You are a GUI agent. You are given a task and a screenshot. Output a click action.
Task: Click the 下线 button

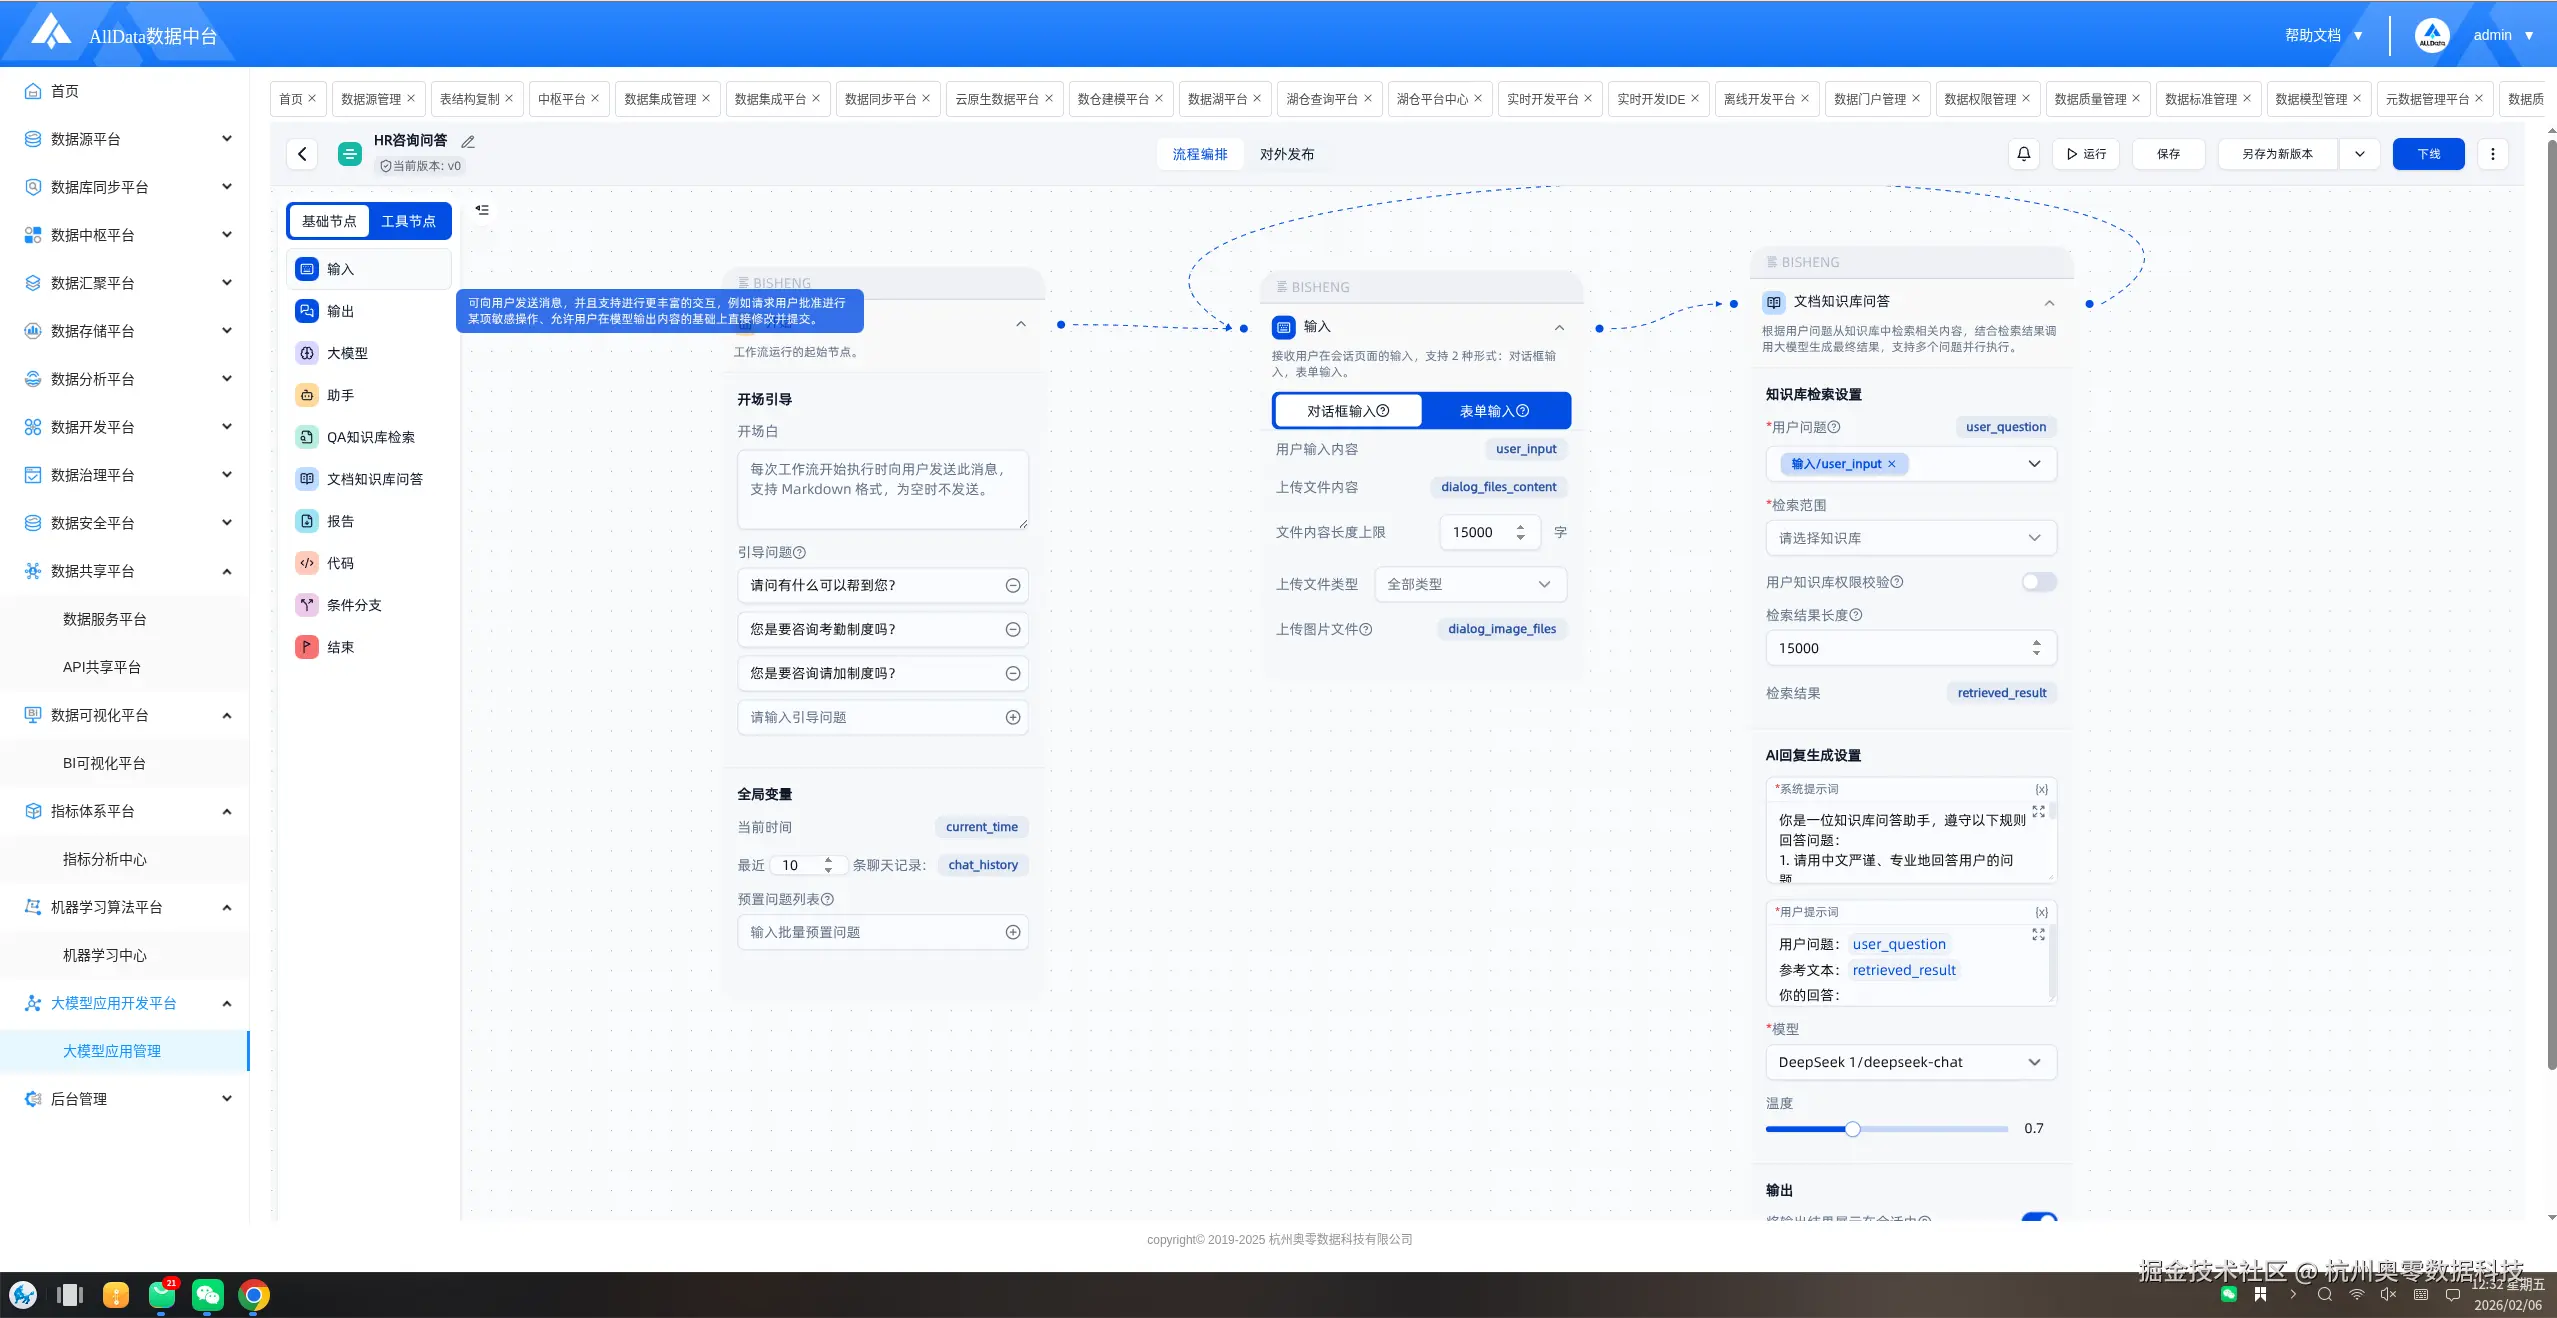(x=2427, y=154)
